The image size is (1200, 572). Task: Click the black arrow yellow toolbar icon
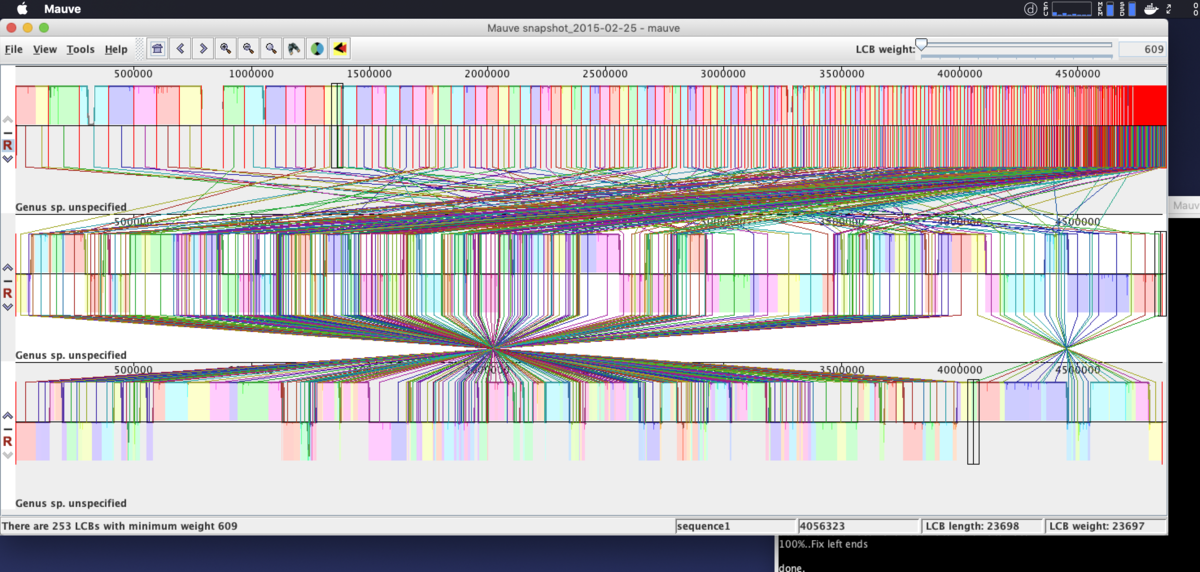point(340,48)
